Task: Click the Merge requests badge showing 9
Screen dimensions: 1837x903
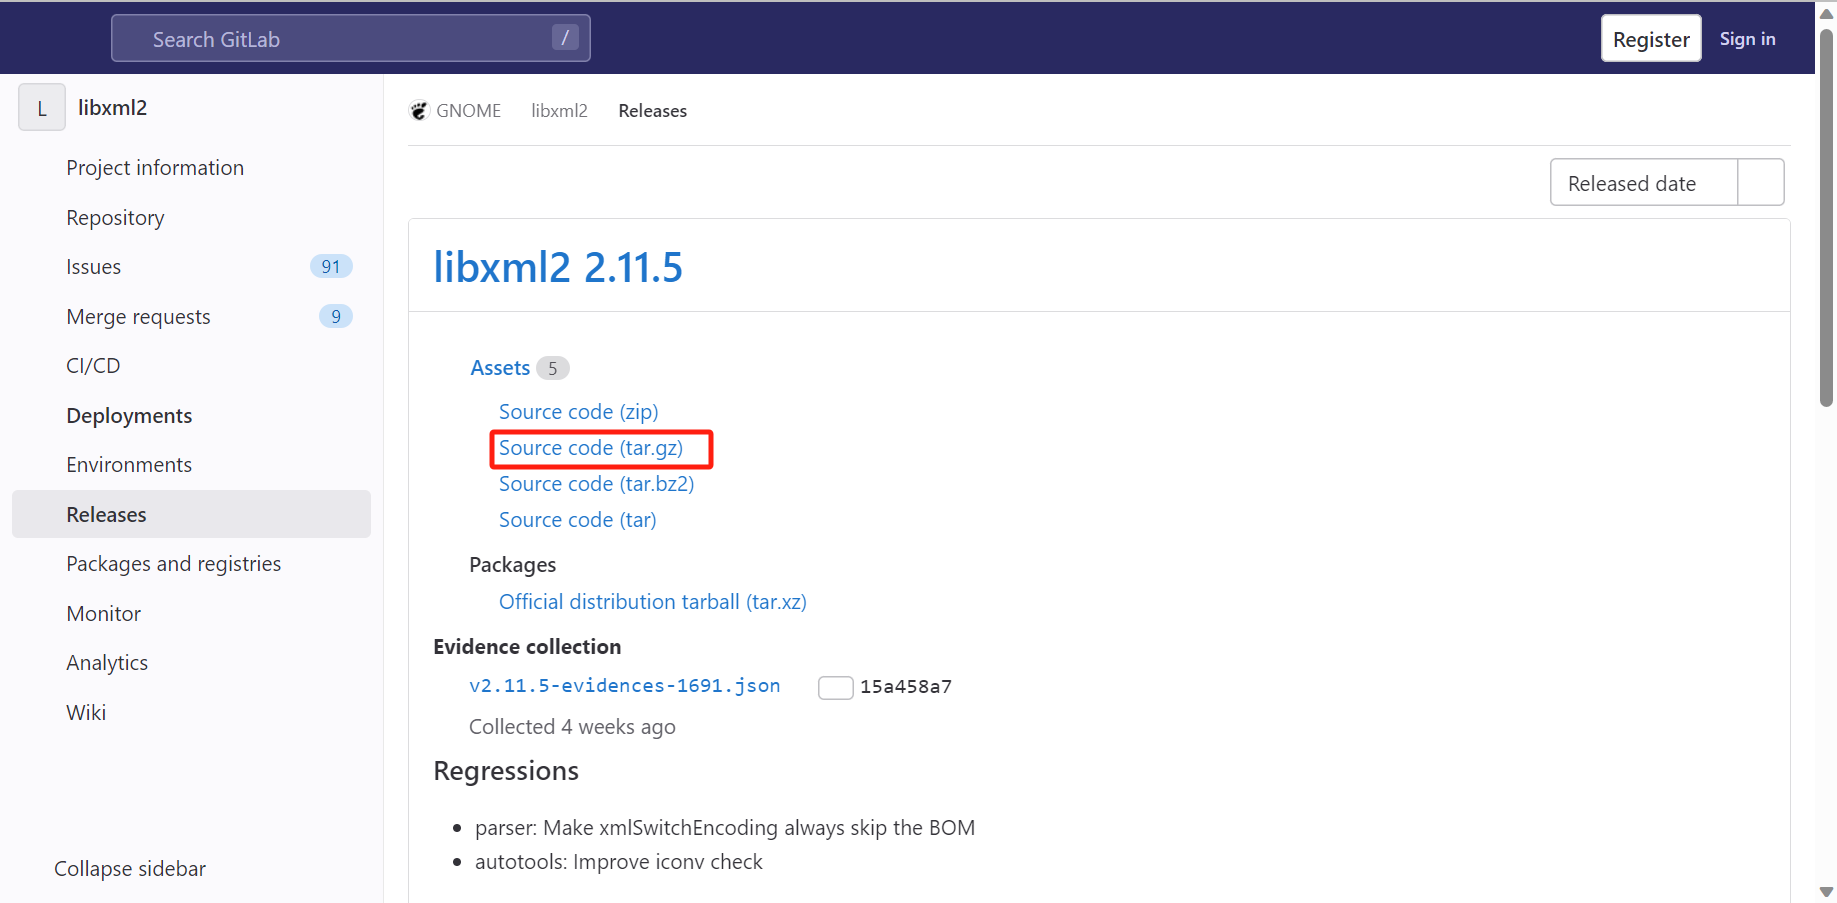Action: tap(335, 316)
